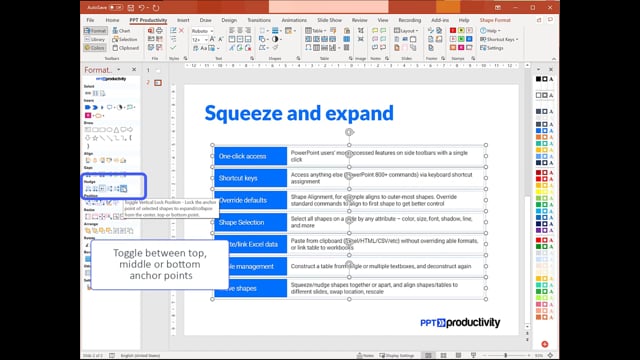
Task: Click the half-filled circle icon in Shapes group
Action: (x=275, y=39)
